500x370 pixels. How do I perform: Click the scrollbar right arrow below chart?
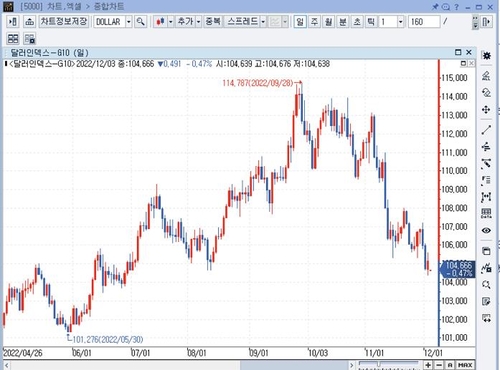click(x=351, y=365)
